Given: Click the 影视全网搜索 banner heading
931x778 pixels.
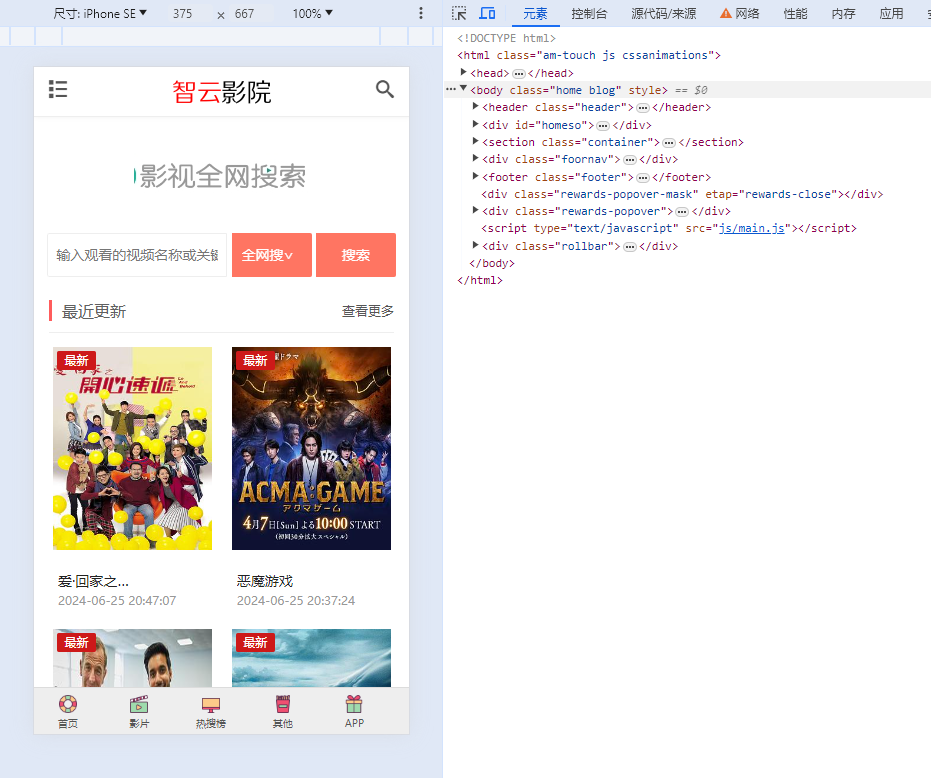Looking at the screenshot, I should click(221, 176).
